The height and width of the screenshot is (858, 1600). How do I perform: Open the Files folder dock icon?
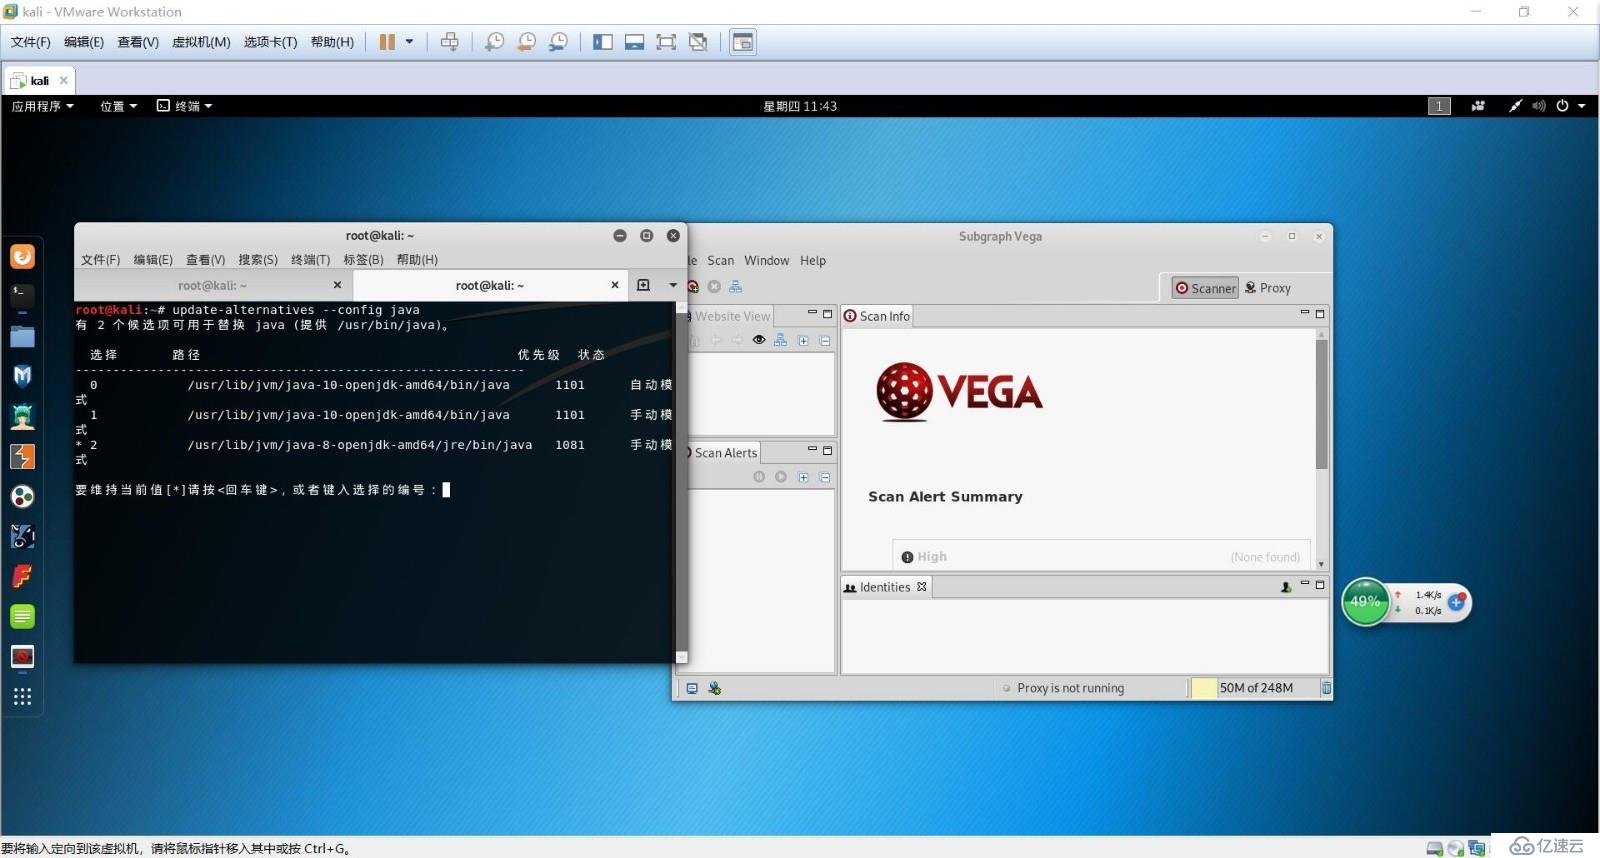pyautogui.click(x=22, y=336)
